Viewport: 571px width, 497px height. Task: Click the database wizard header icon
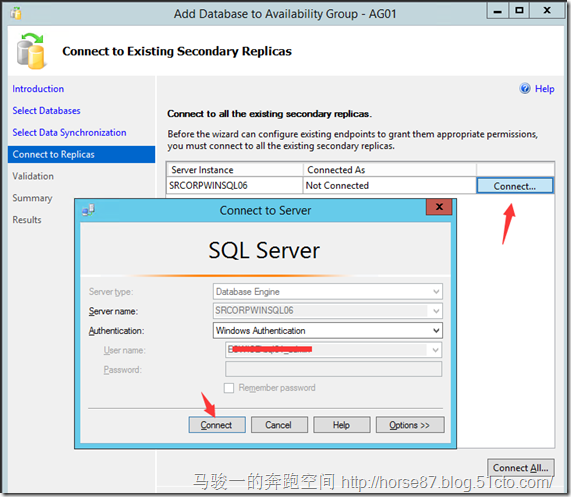pos(31,51)
